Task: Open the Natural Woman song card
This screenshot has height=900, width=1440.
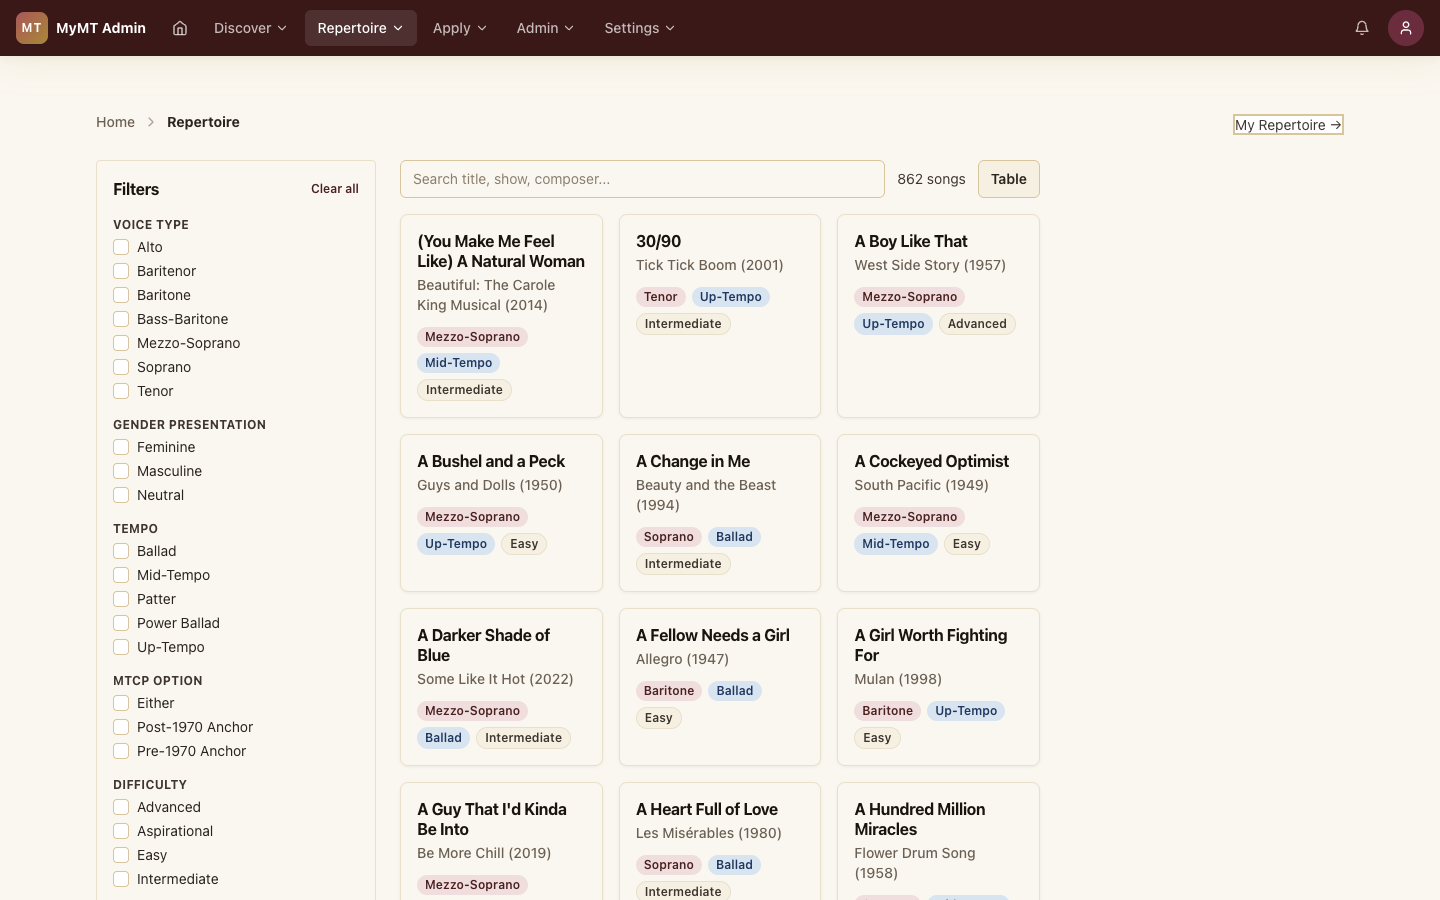Action: coord(501,316)
